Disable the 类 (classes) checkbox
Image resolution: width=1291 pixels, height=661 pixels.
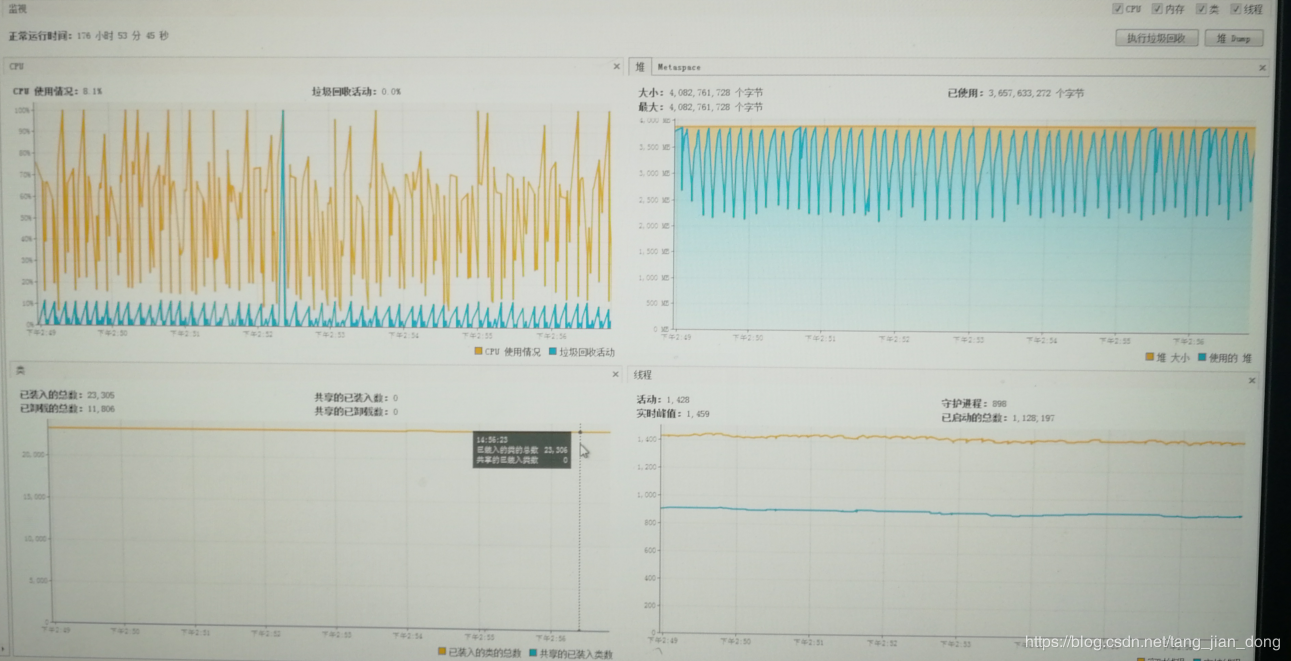(1201, 9)
